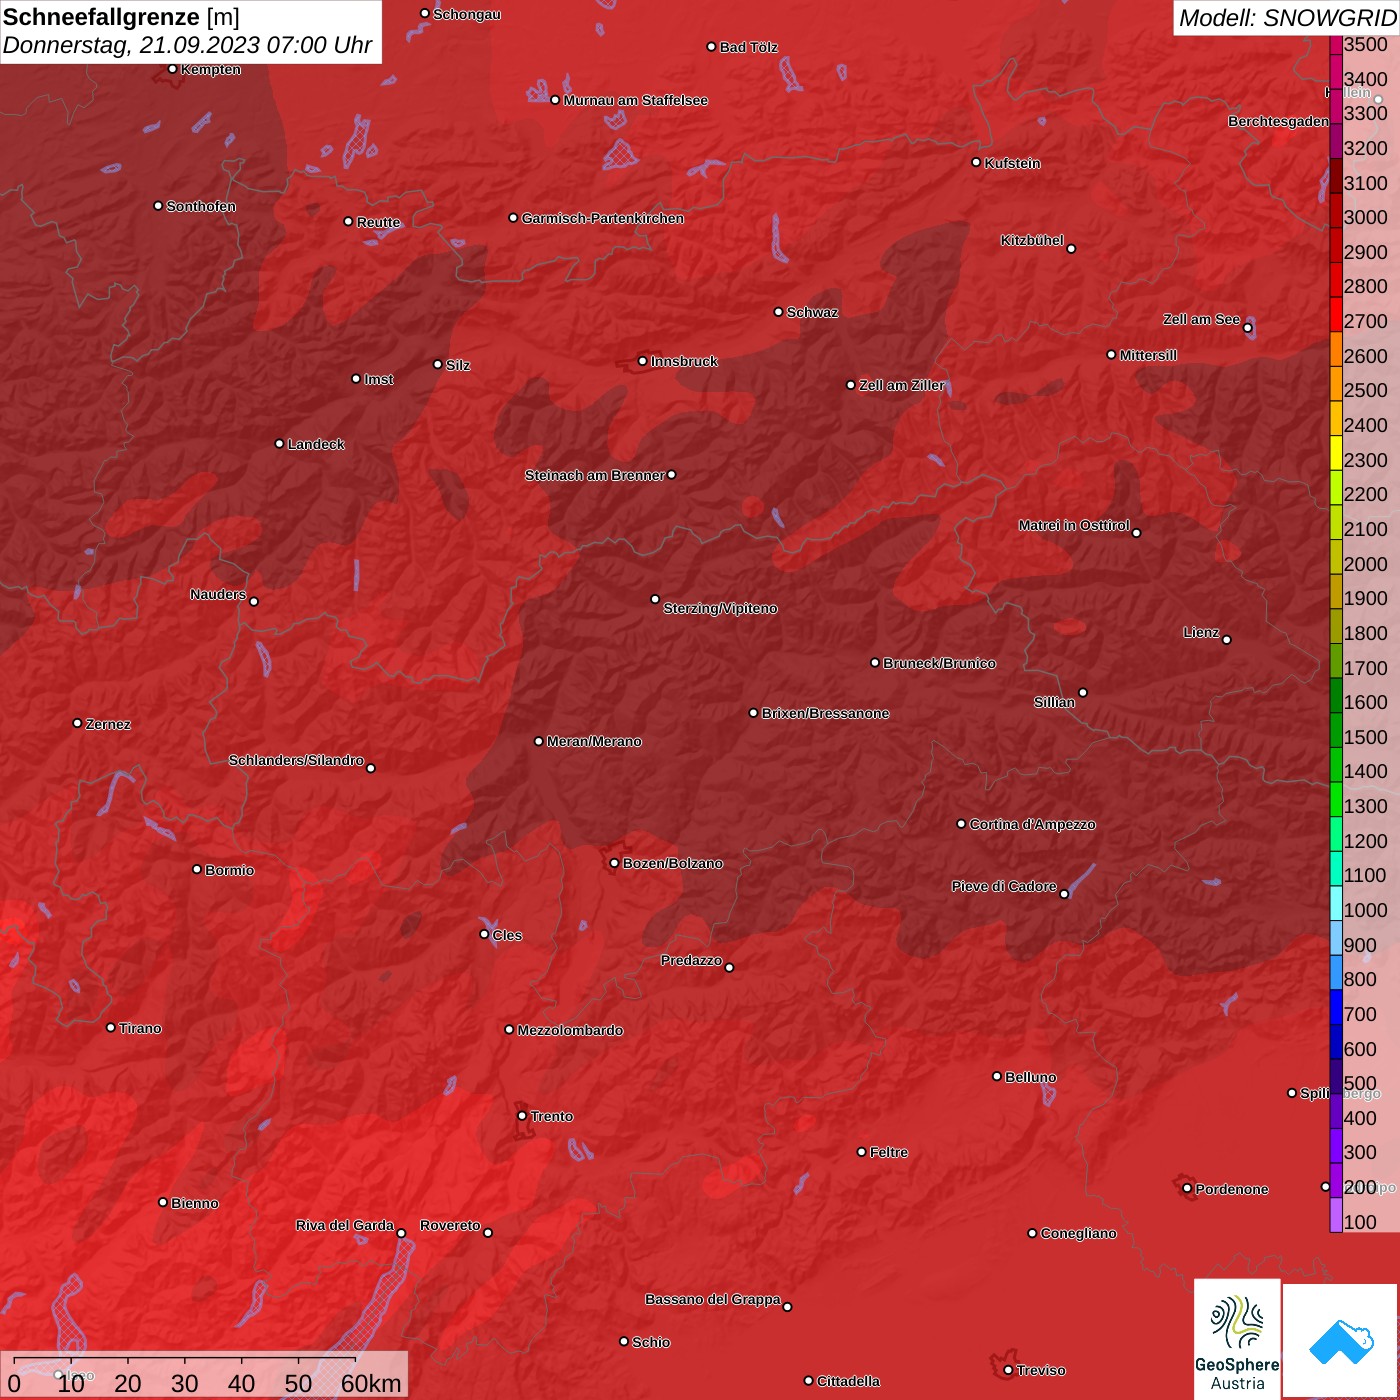Click the 60km scale bar label

(371, 1383)
